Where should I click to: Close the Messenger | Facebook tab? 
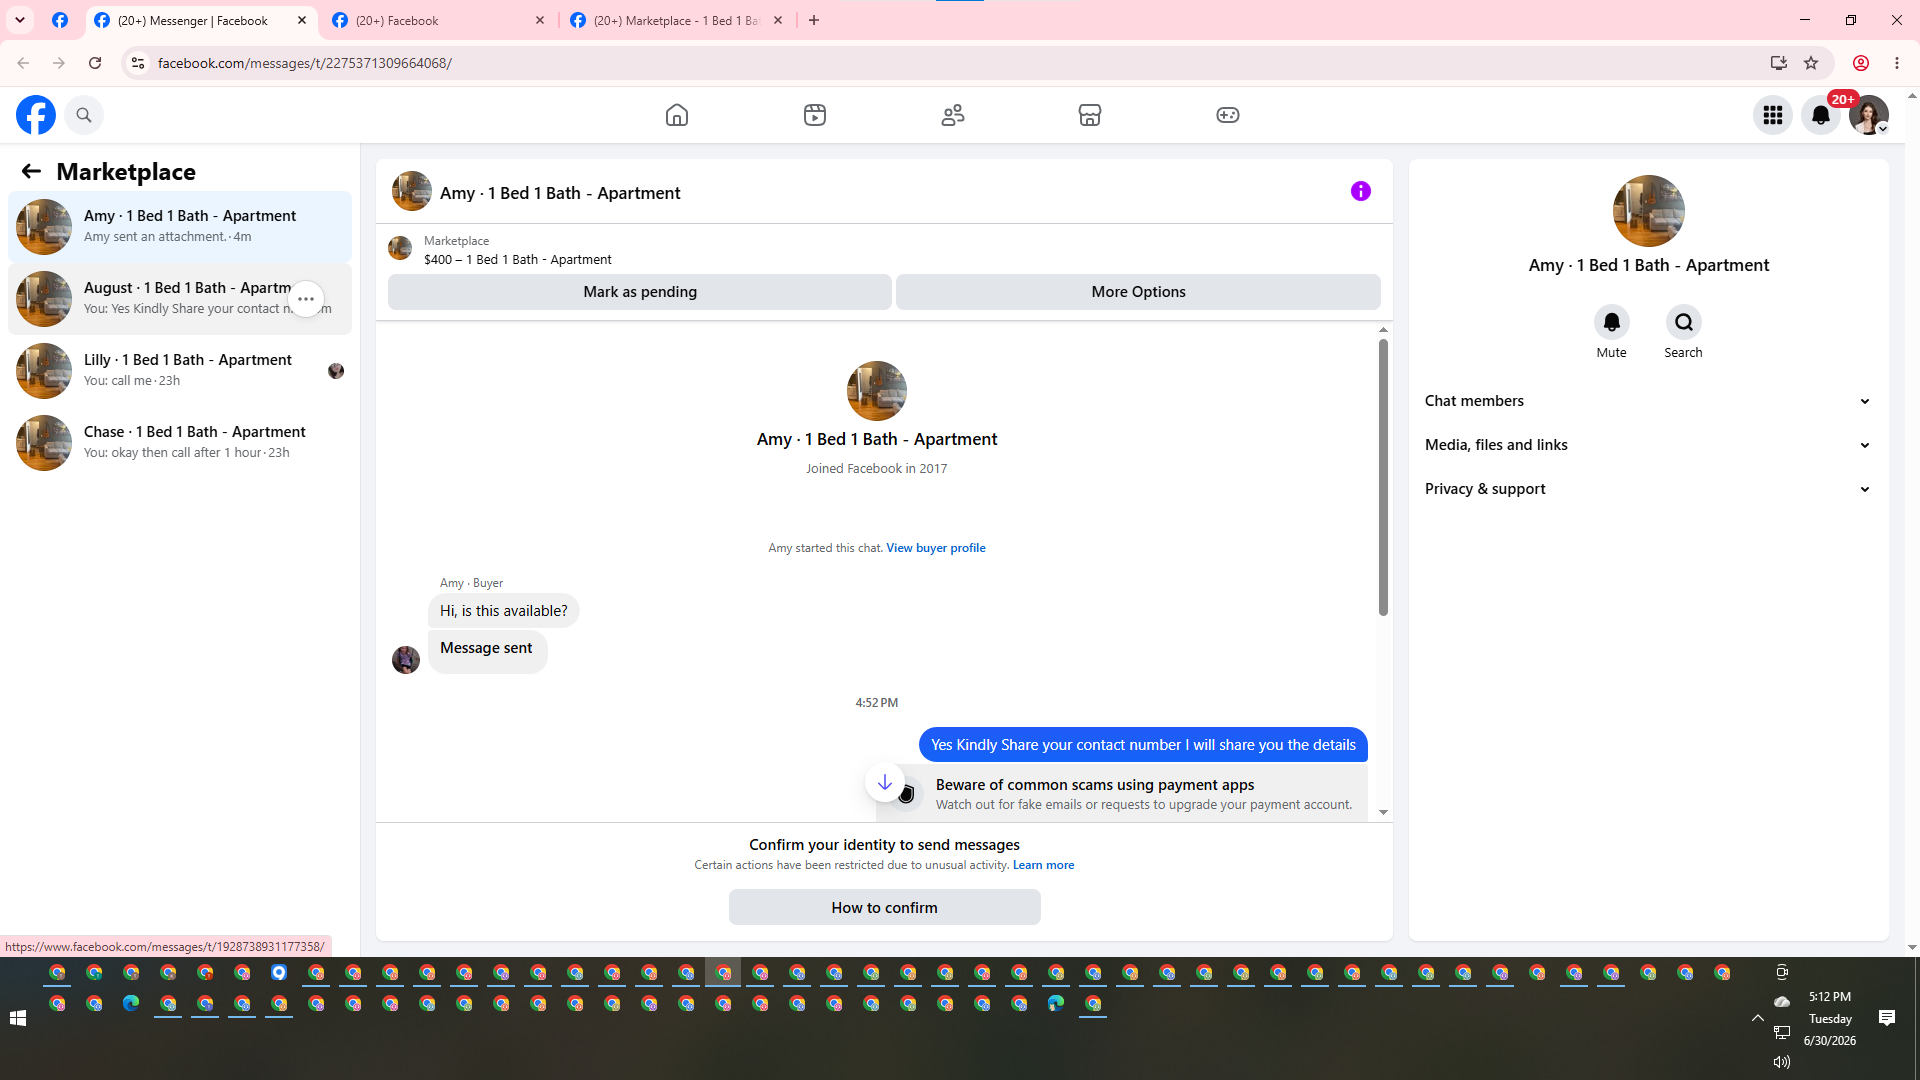[x=302, y=20]
